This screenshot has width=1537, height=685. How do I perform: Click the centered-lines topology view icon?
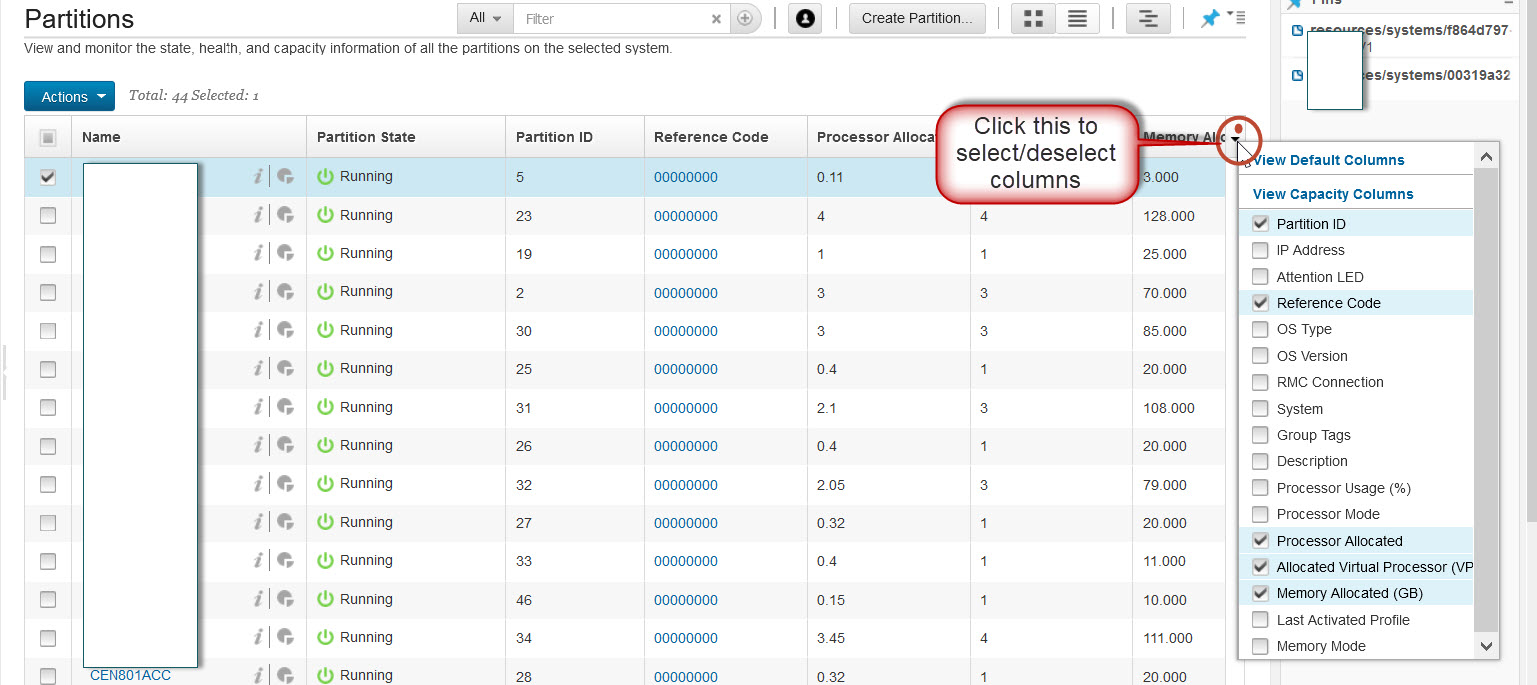click(x=1148, y=19)
